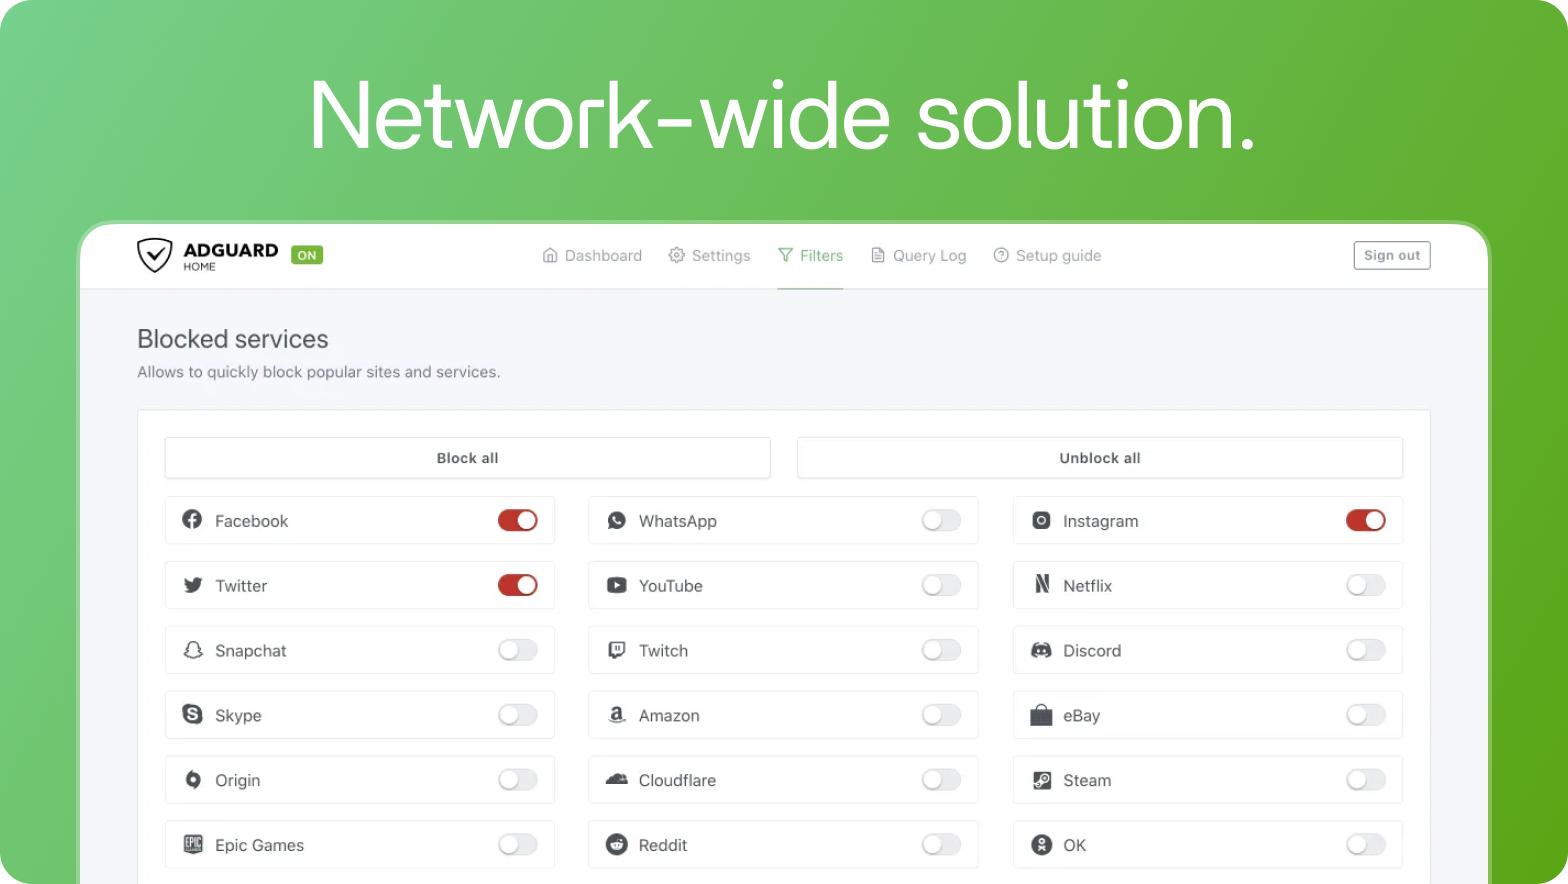
Task: Click the Discord service icon
Action: (x=1041, y=650)
